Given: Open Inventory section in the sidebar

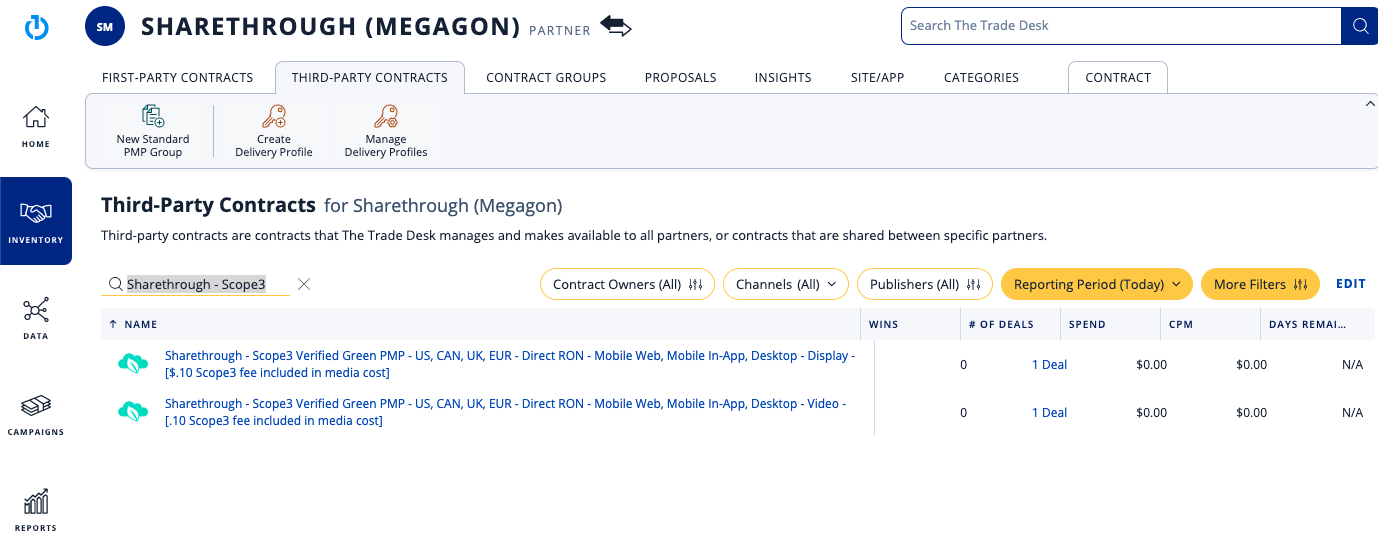Looking at the screenshot, I should click(36, 221).
